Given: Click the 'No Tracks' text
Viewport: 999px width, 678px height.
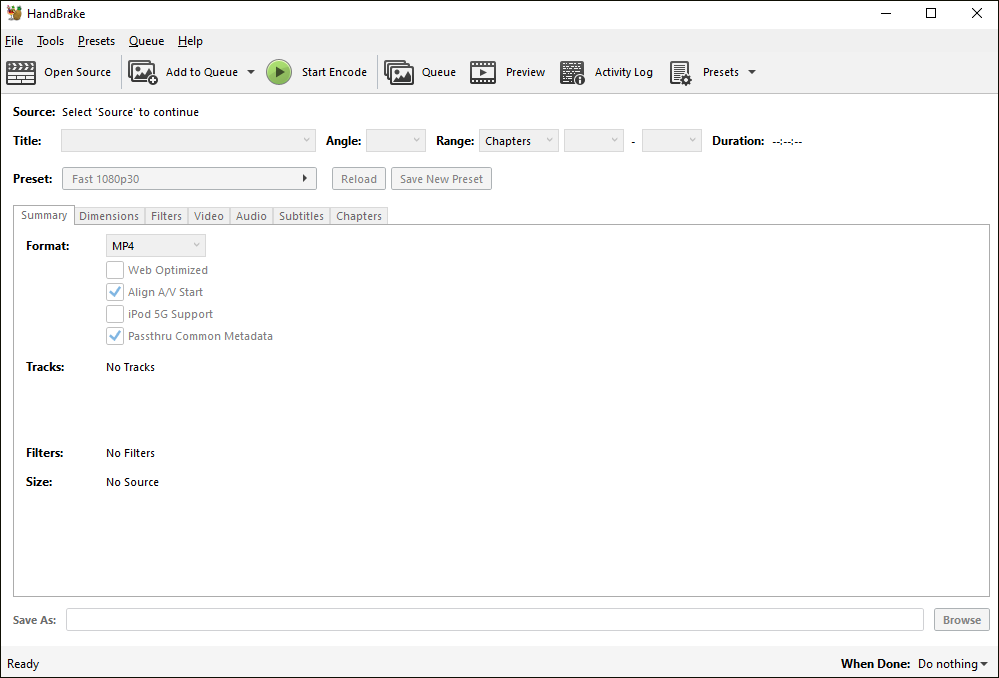Looking at the screenshot, I should (131, 367).
